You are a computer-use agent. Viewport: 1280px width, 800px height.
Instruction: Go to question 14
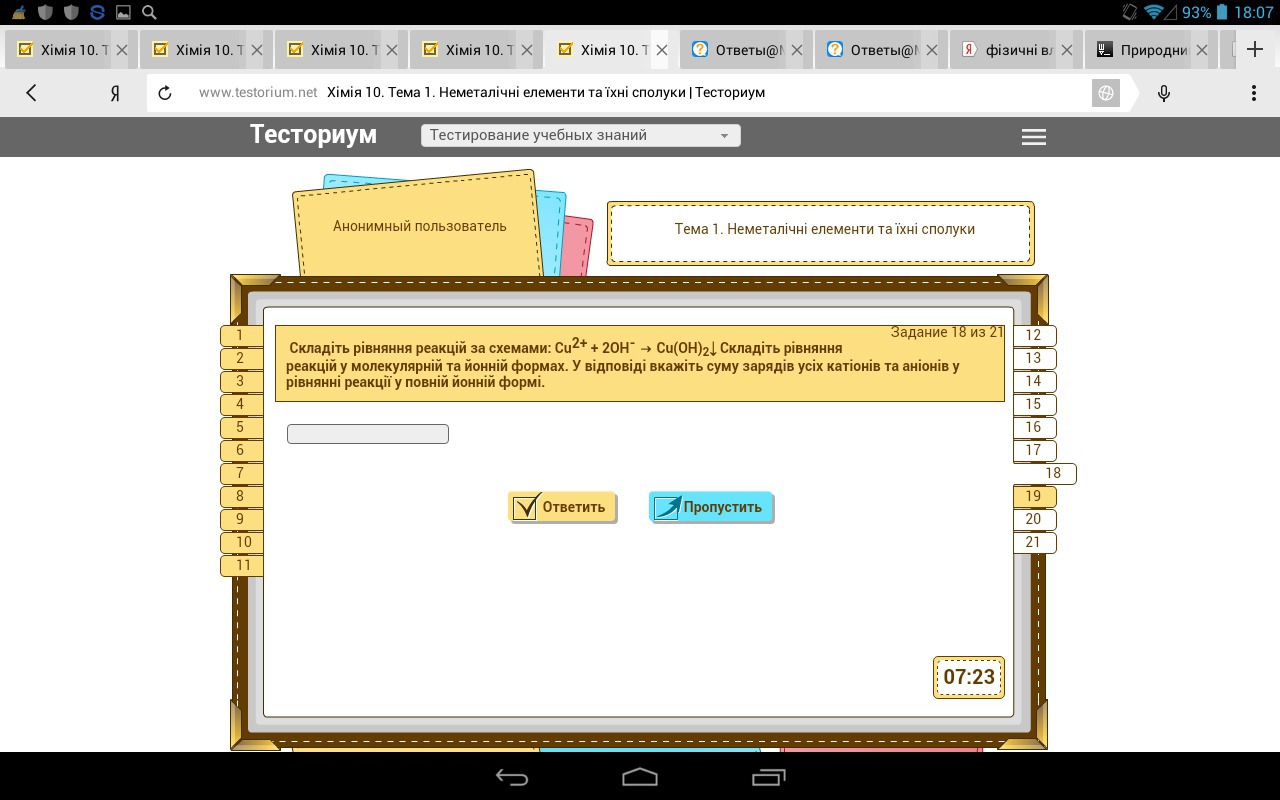pos(1034,381)
